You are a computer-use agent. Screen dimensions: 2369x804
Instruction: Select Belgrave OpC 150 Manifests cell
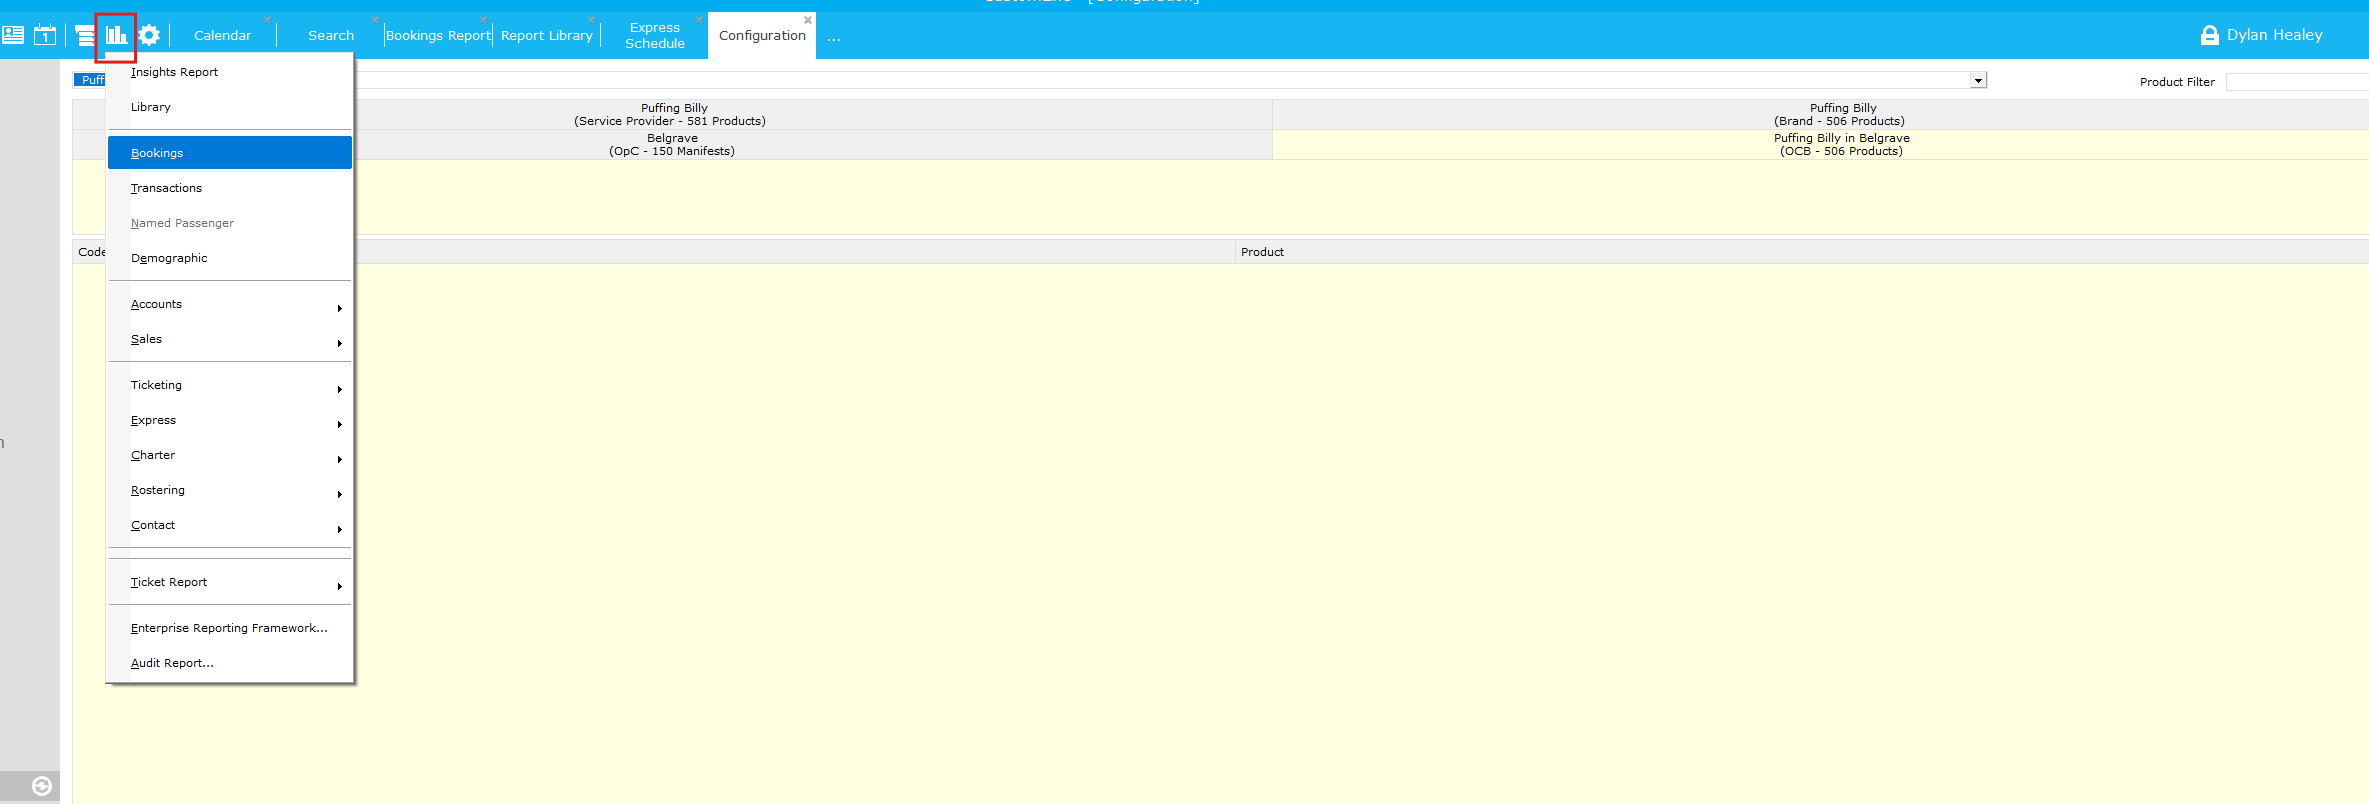(672, 144)
